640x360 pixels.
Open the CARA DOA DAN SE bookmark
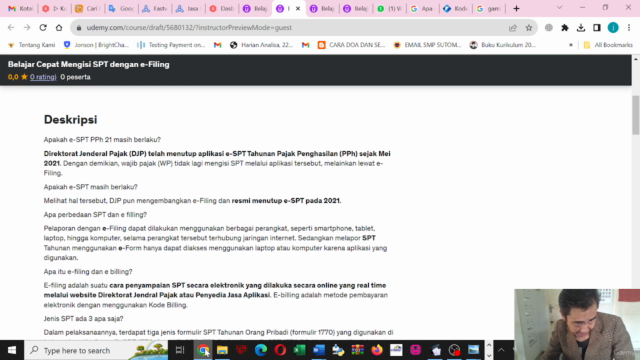point(351,45)
